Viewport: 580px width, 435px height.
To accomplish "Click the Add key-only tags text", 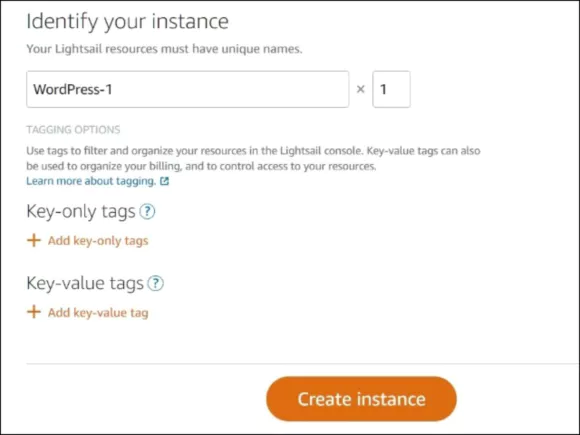I will 98,240.
